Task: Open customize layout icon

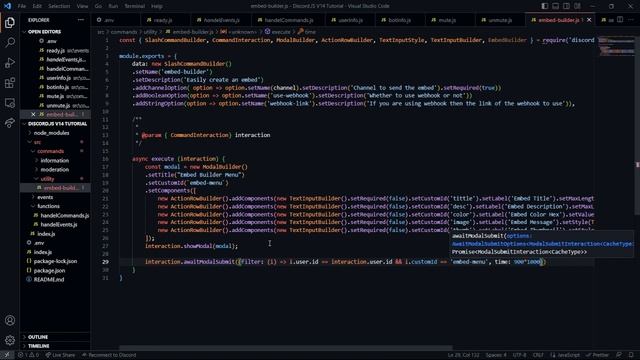Action: tap(578, 6)
